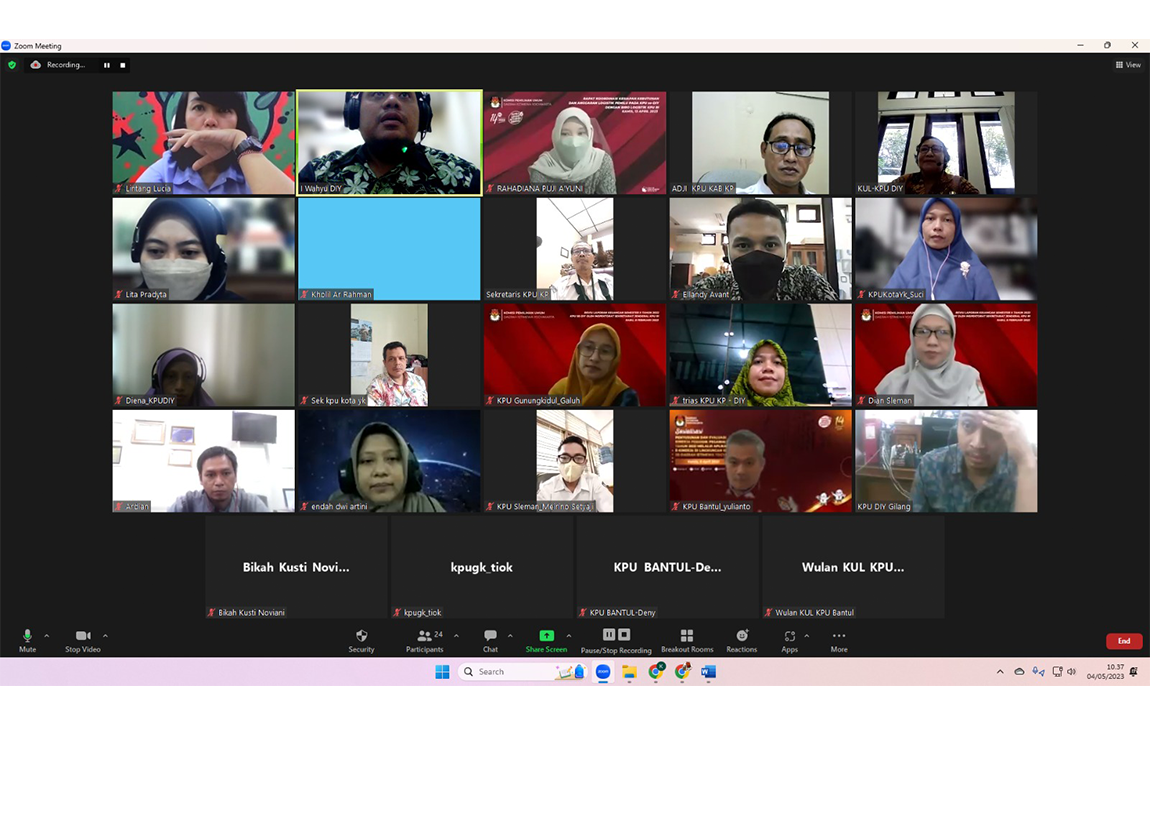Select Kholil Ar Rahman's blue video tile
This screenshot has width=1150, height=817.
[389, 248]
